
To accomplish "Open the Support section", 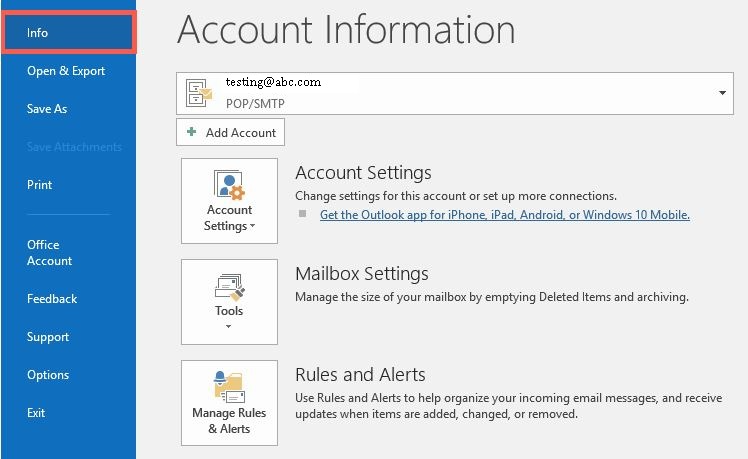I will (48, 337).
